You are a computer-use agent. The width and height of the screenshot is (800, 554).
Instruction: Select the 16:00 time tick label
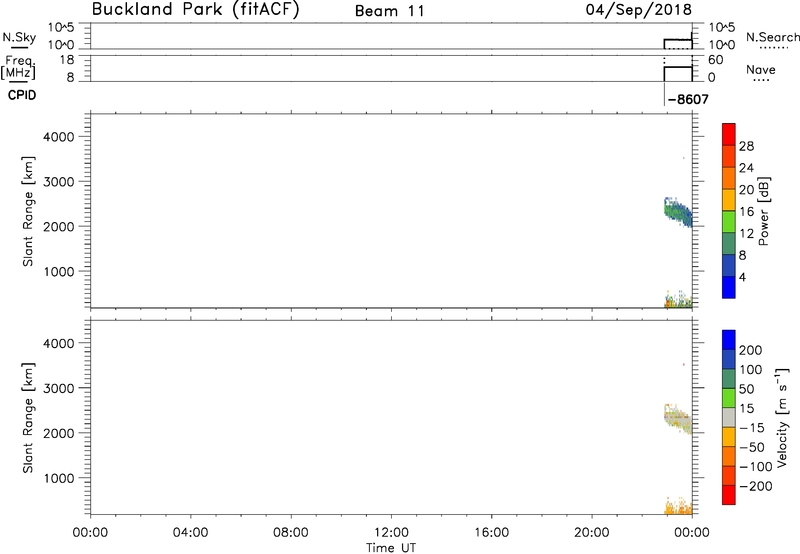point(491,533)
